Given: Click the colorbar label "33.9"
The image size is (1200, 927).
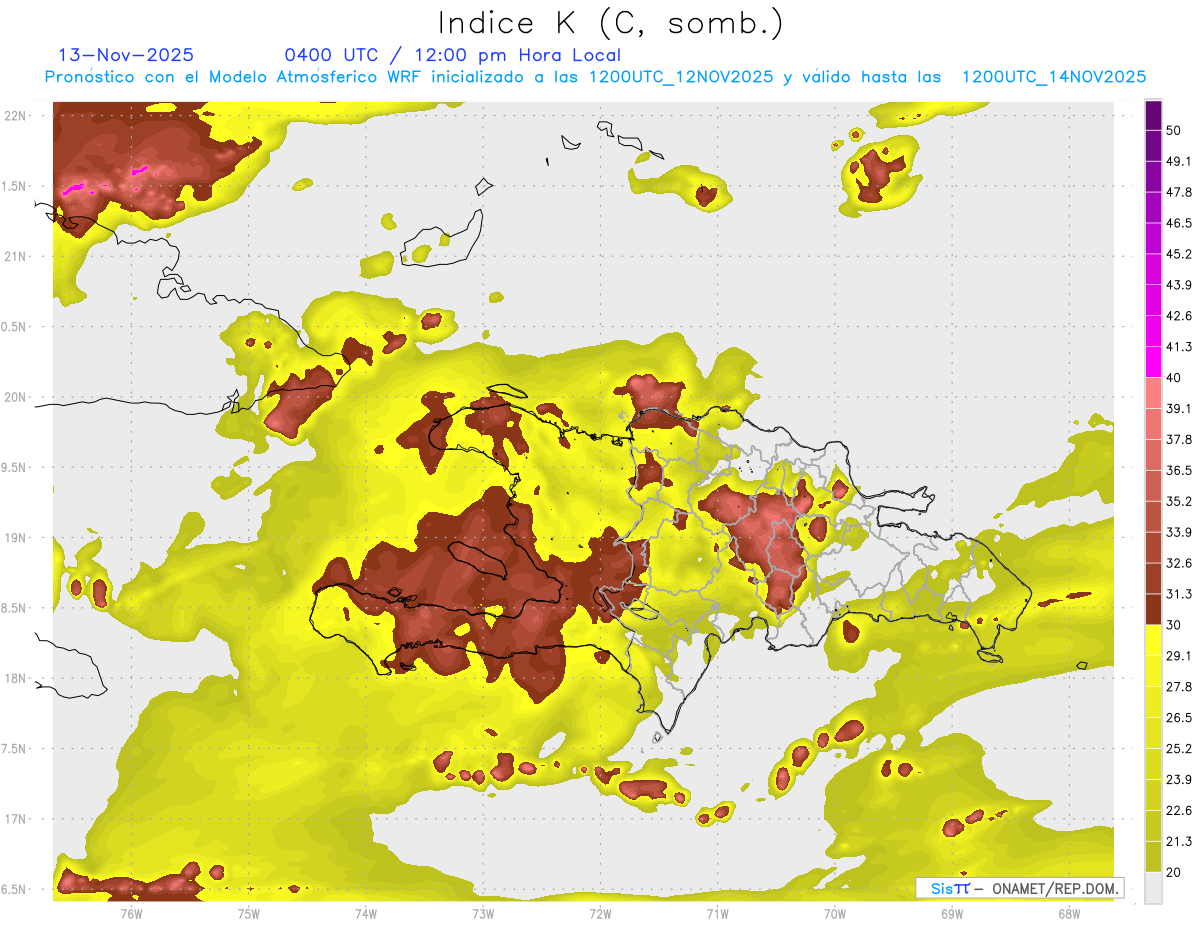Looking at the screenshot, I should 1178,532.
